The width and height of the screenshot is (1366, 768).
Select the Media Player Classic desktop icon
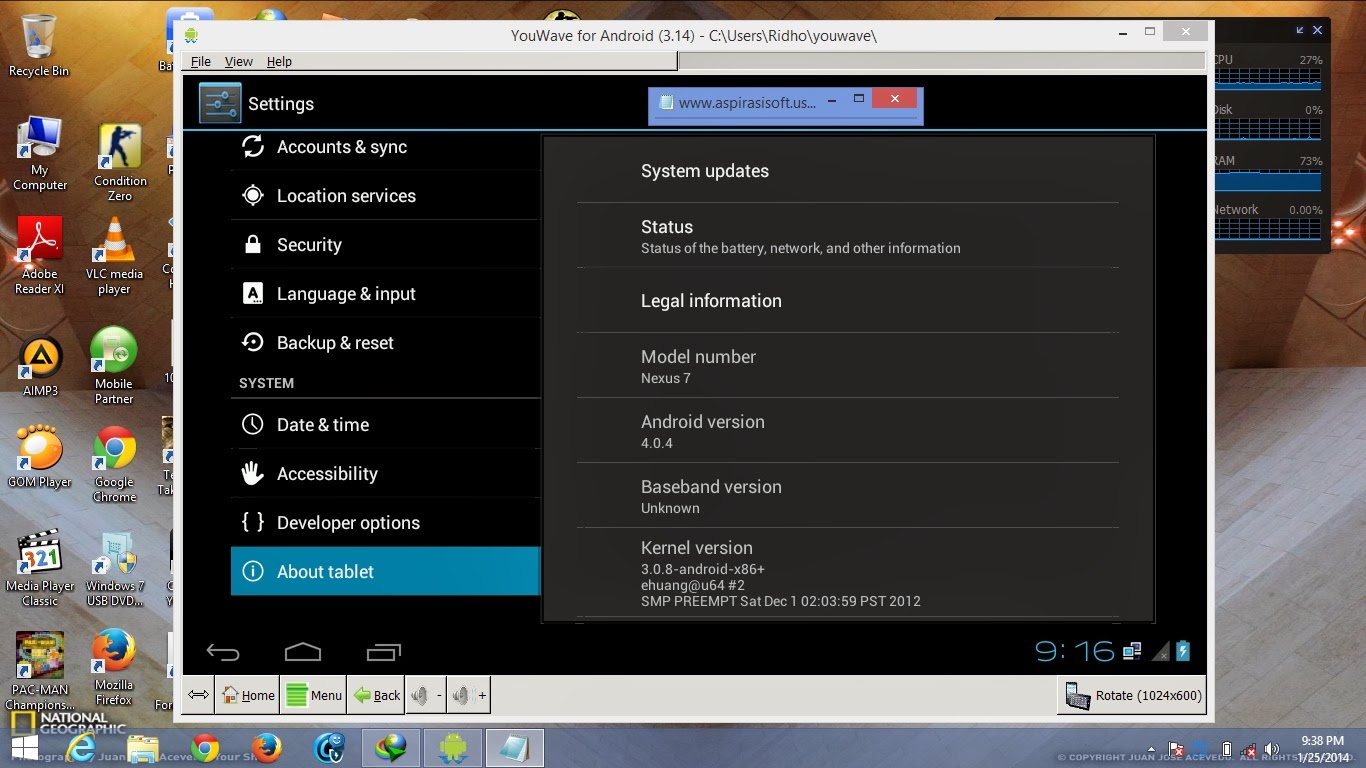click(40, 568)
